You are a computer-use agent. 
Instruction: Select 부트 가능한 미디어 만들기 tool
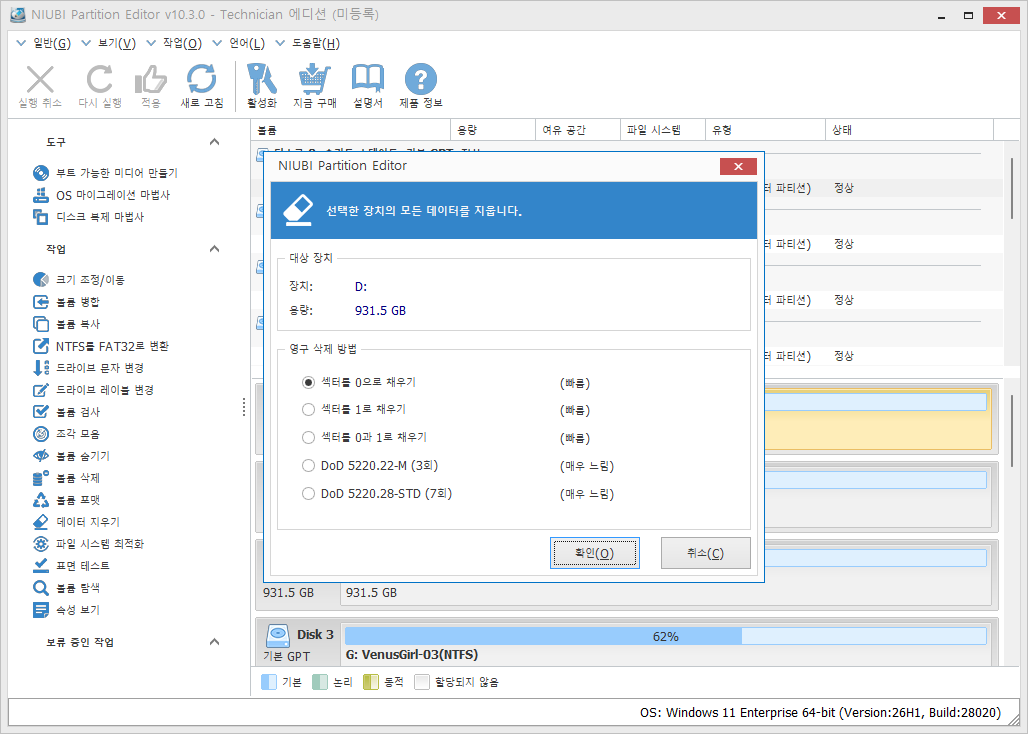(106, 173)
